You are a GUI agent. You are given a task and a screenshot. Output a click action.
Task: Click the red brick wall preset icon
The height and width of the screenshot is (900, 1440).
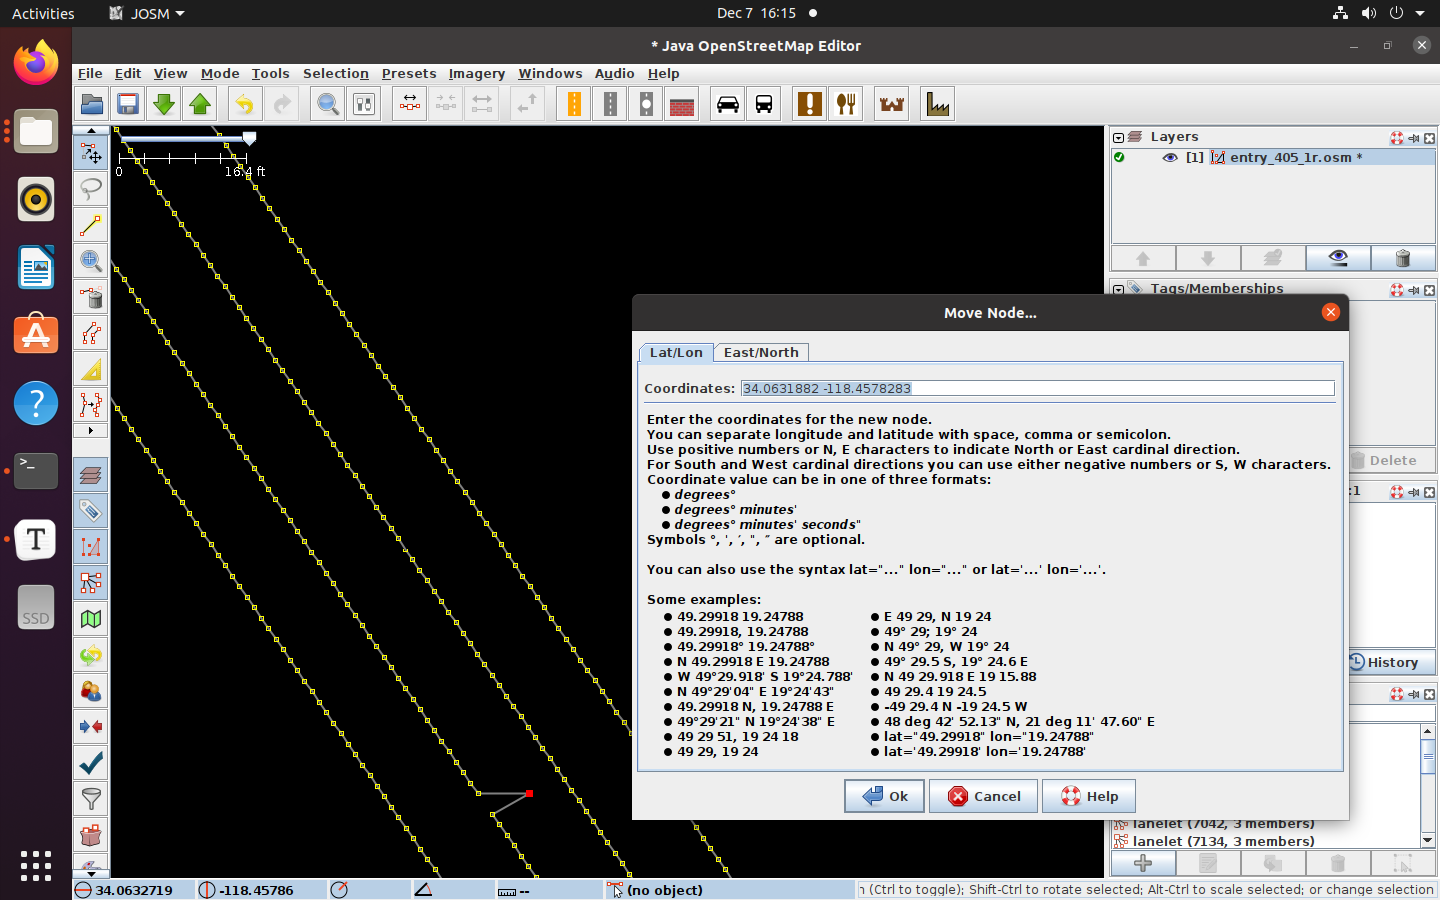coord(682,104)
